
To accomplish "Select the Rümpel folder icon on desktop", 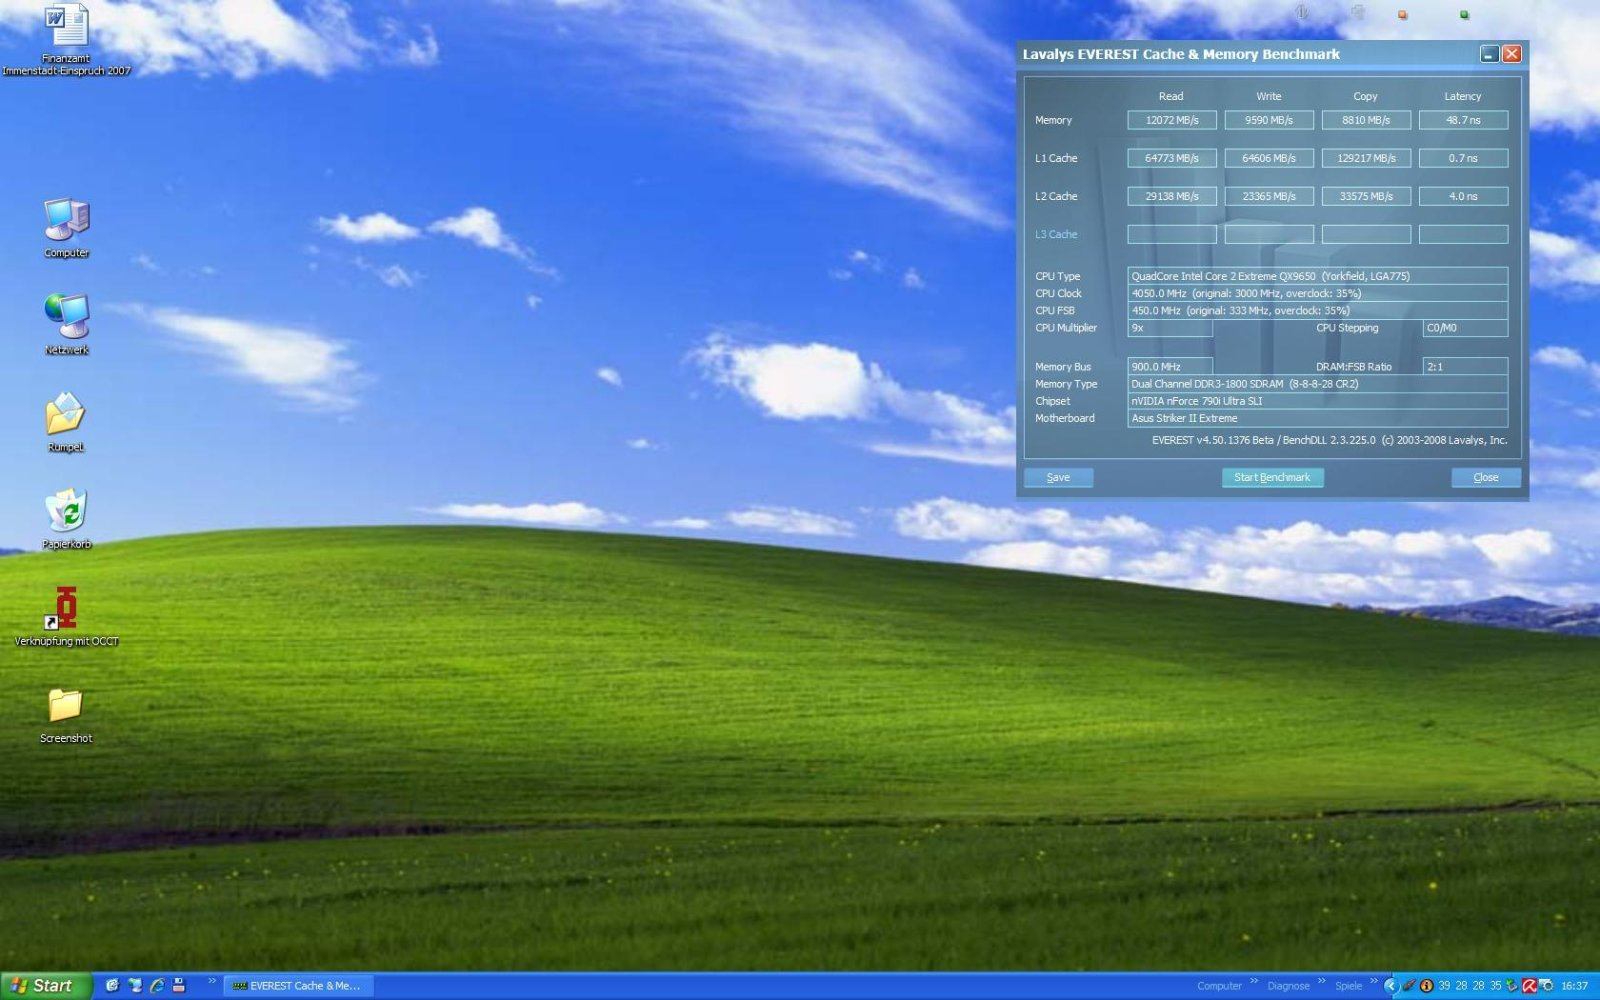I will tap(66, 422).
